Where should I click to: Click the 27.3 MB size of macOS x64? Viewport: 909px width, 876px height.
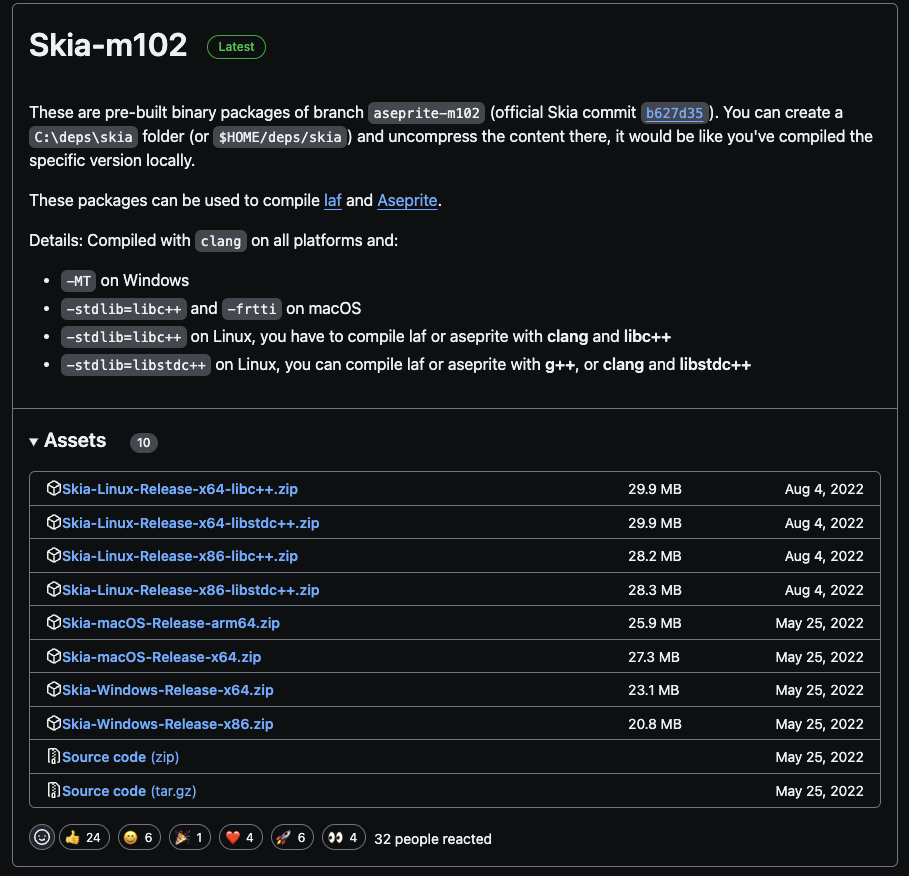(x=654, y=657)
